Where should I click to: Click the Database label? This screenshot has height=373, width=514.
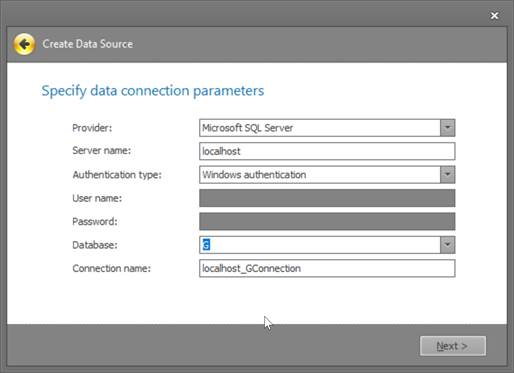(95, 245)
